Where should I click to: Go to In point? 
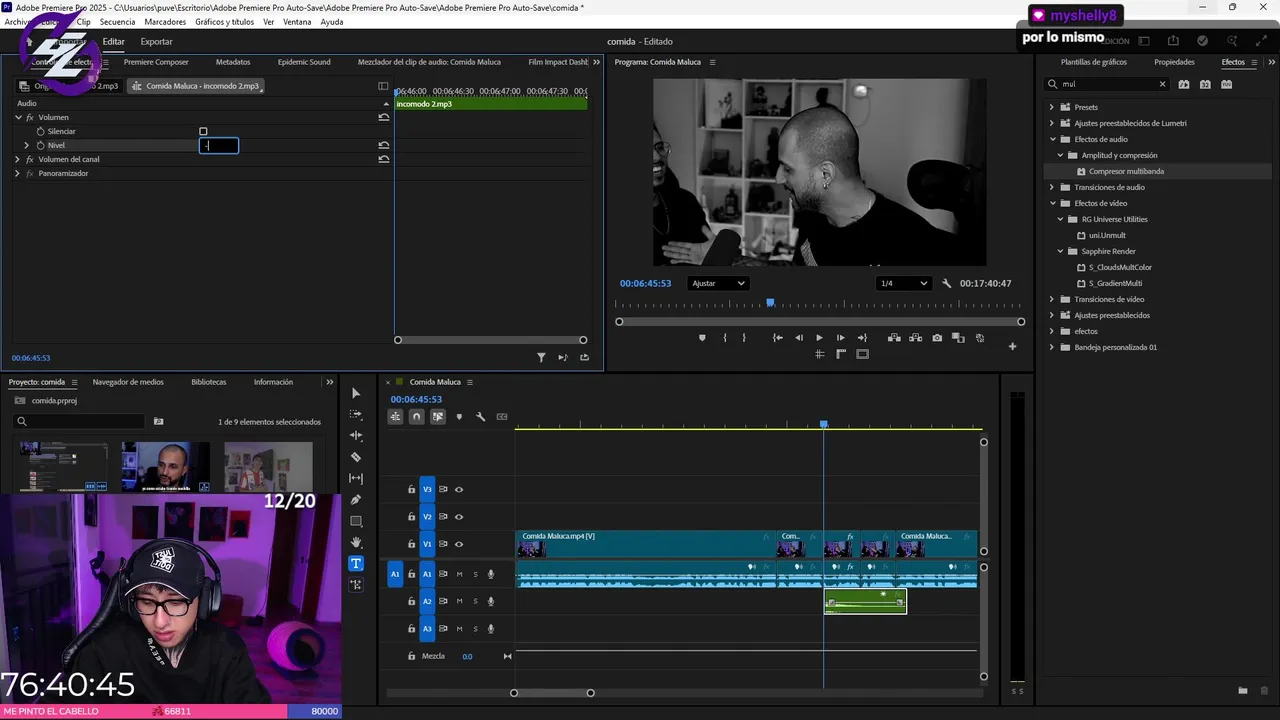tap(777, 338)
